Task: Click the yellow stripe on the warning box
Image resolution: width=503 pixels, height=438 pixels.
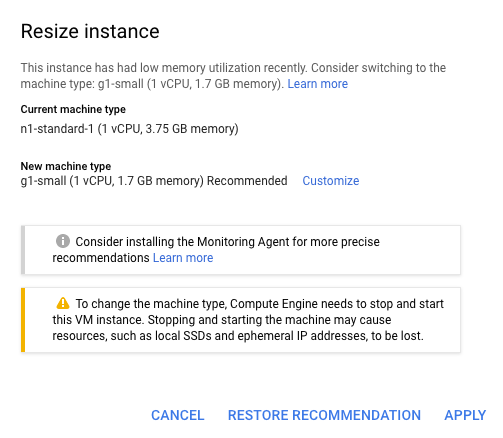Action: pyautogui.click(x=23, y=320)
